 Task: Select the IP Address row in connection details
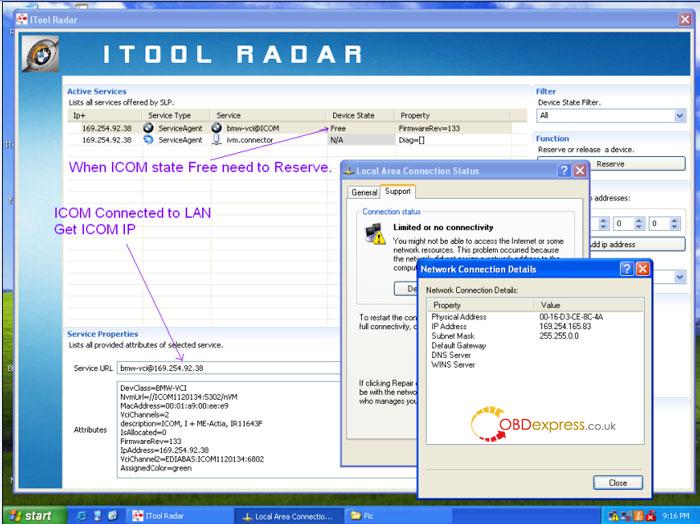tap(535, 326)
